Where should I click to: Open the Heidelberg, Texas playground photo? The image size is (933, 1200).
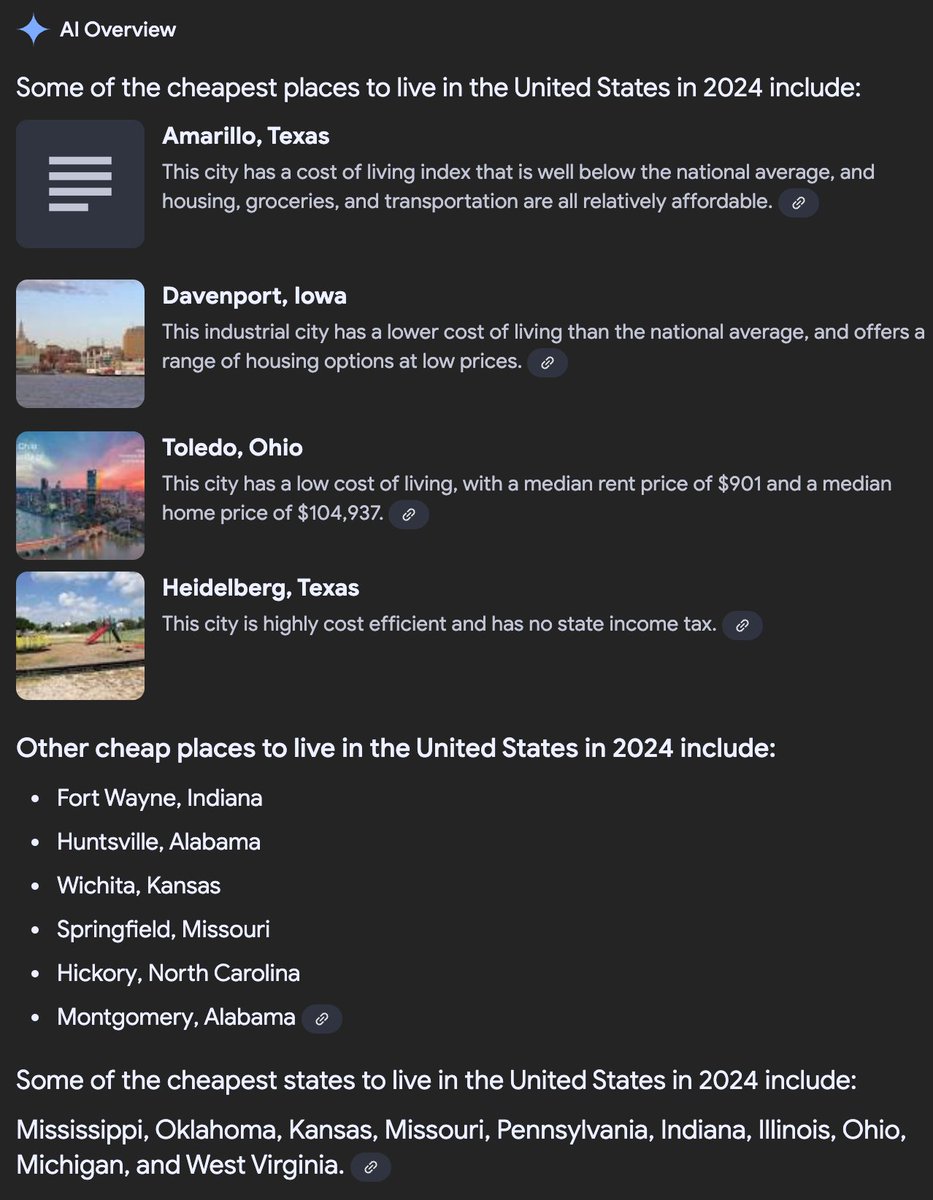coord(80,636)
